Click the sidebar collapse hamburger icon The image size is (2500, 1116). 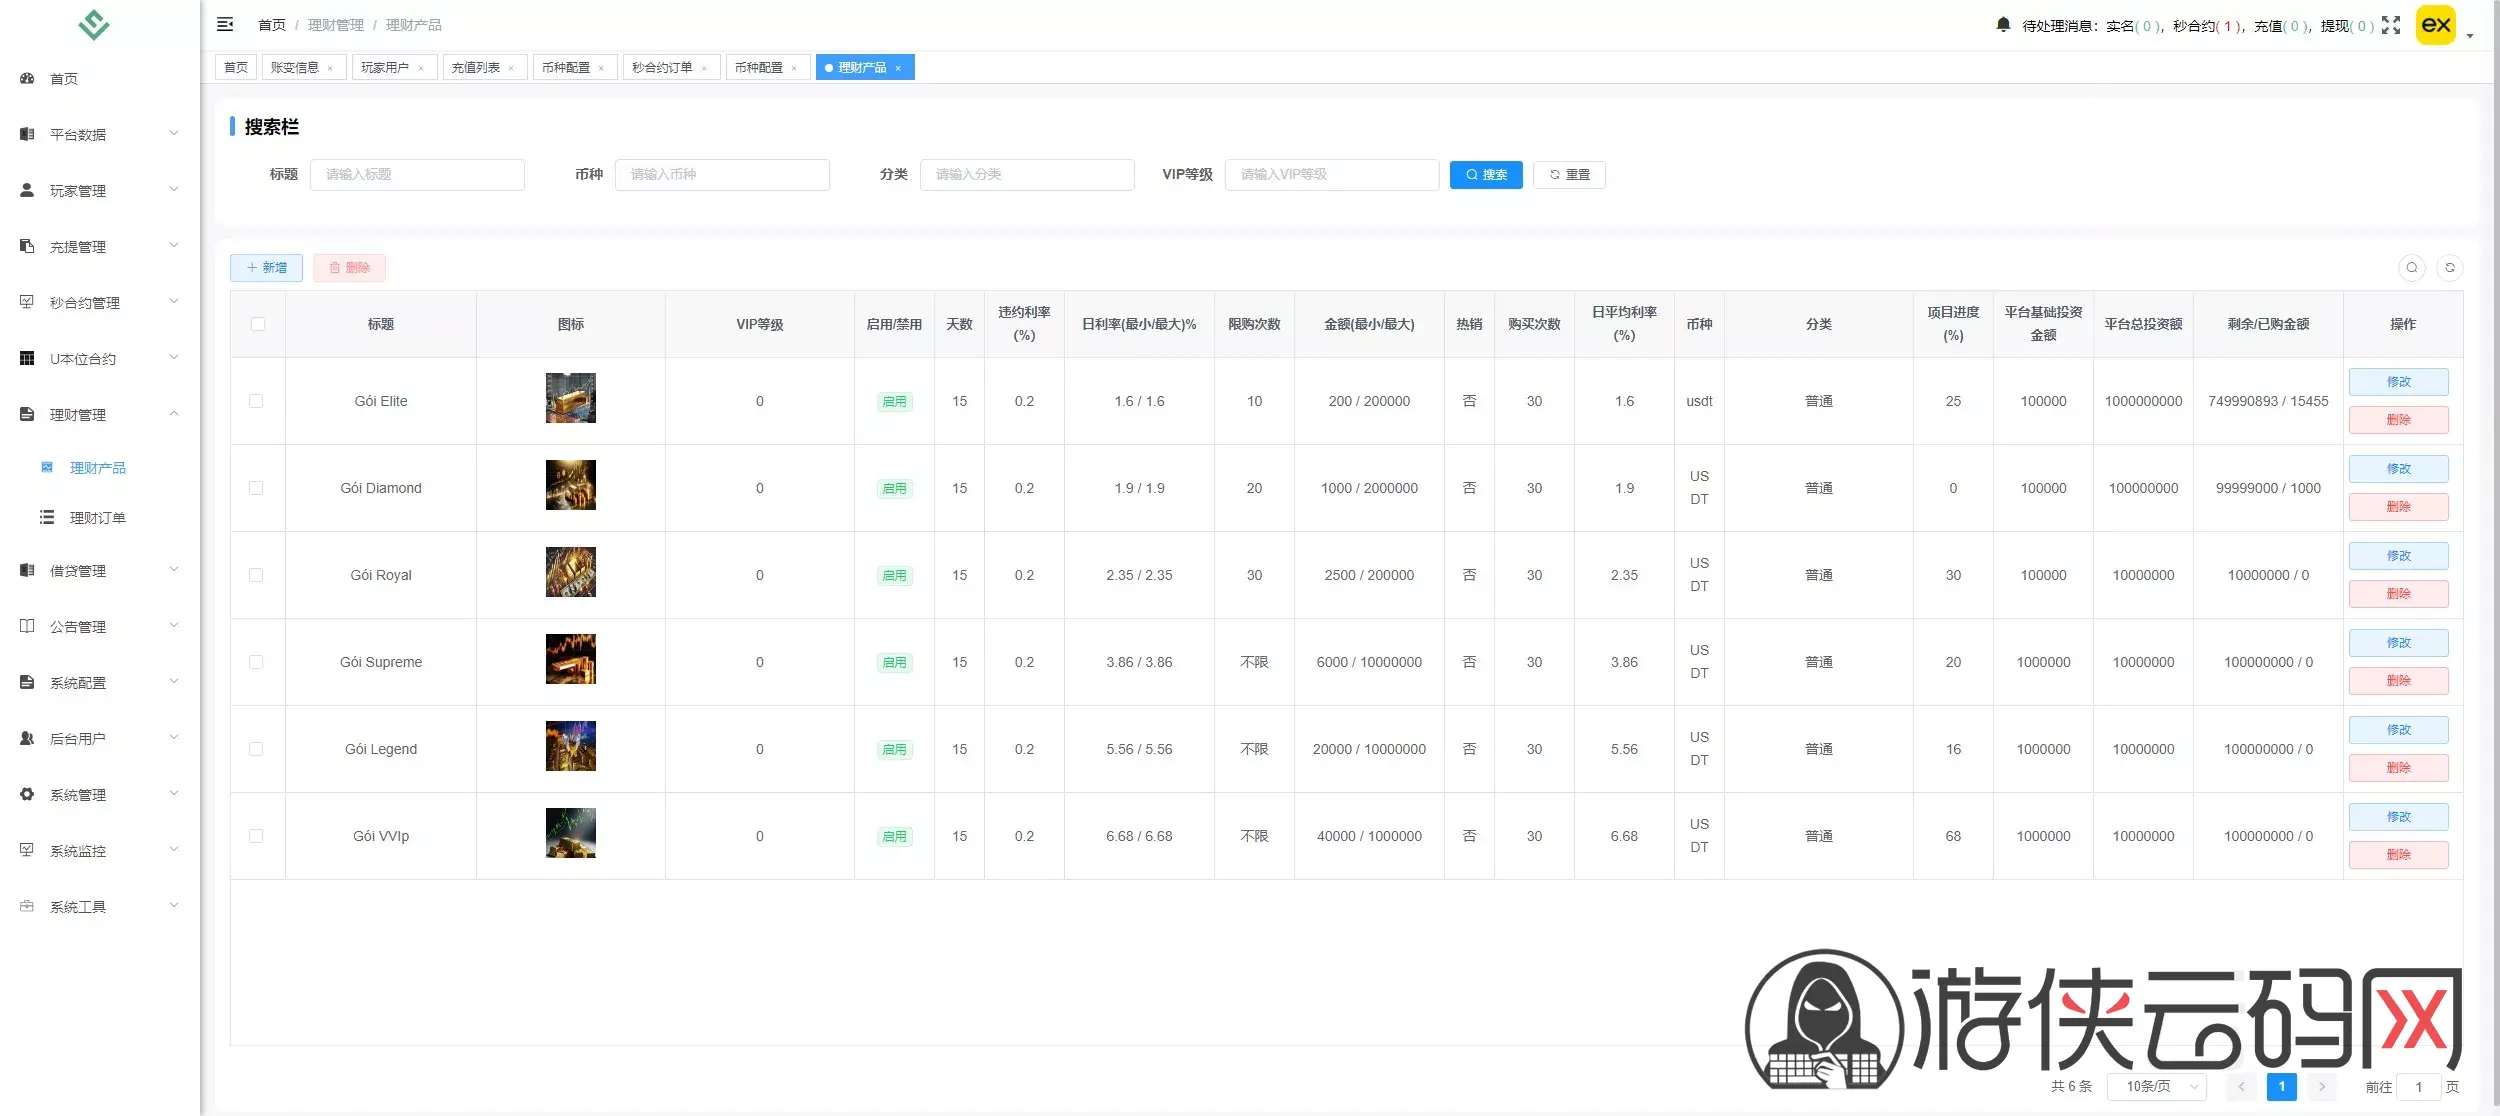click(x=225, y=24)
